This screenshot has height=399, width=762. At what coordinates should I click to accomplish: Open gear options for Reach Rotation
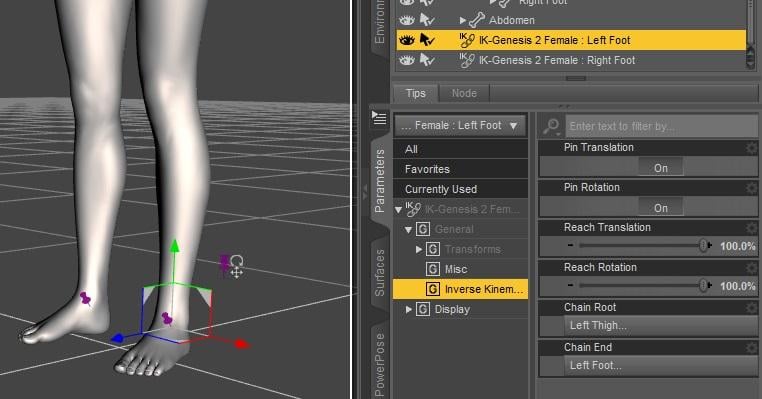pyautogui.click(x=752, y=268)
